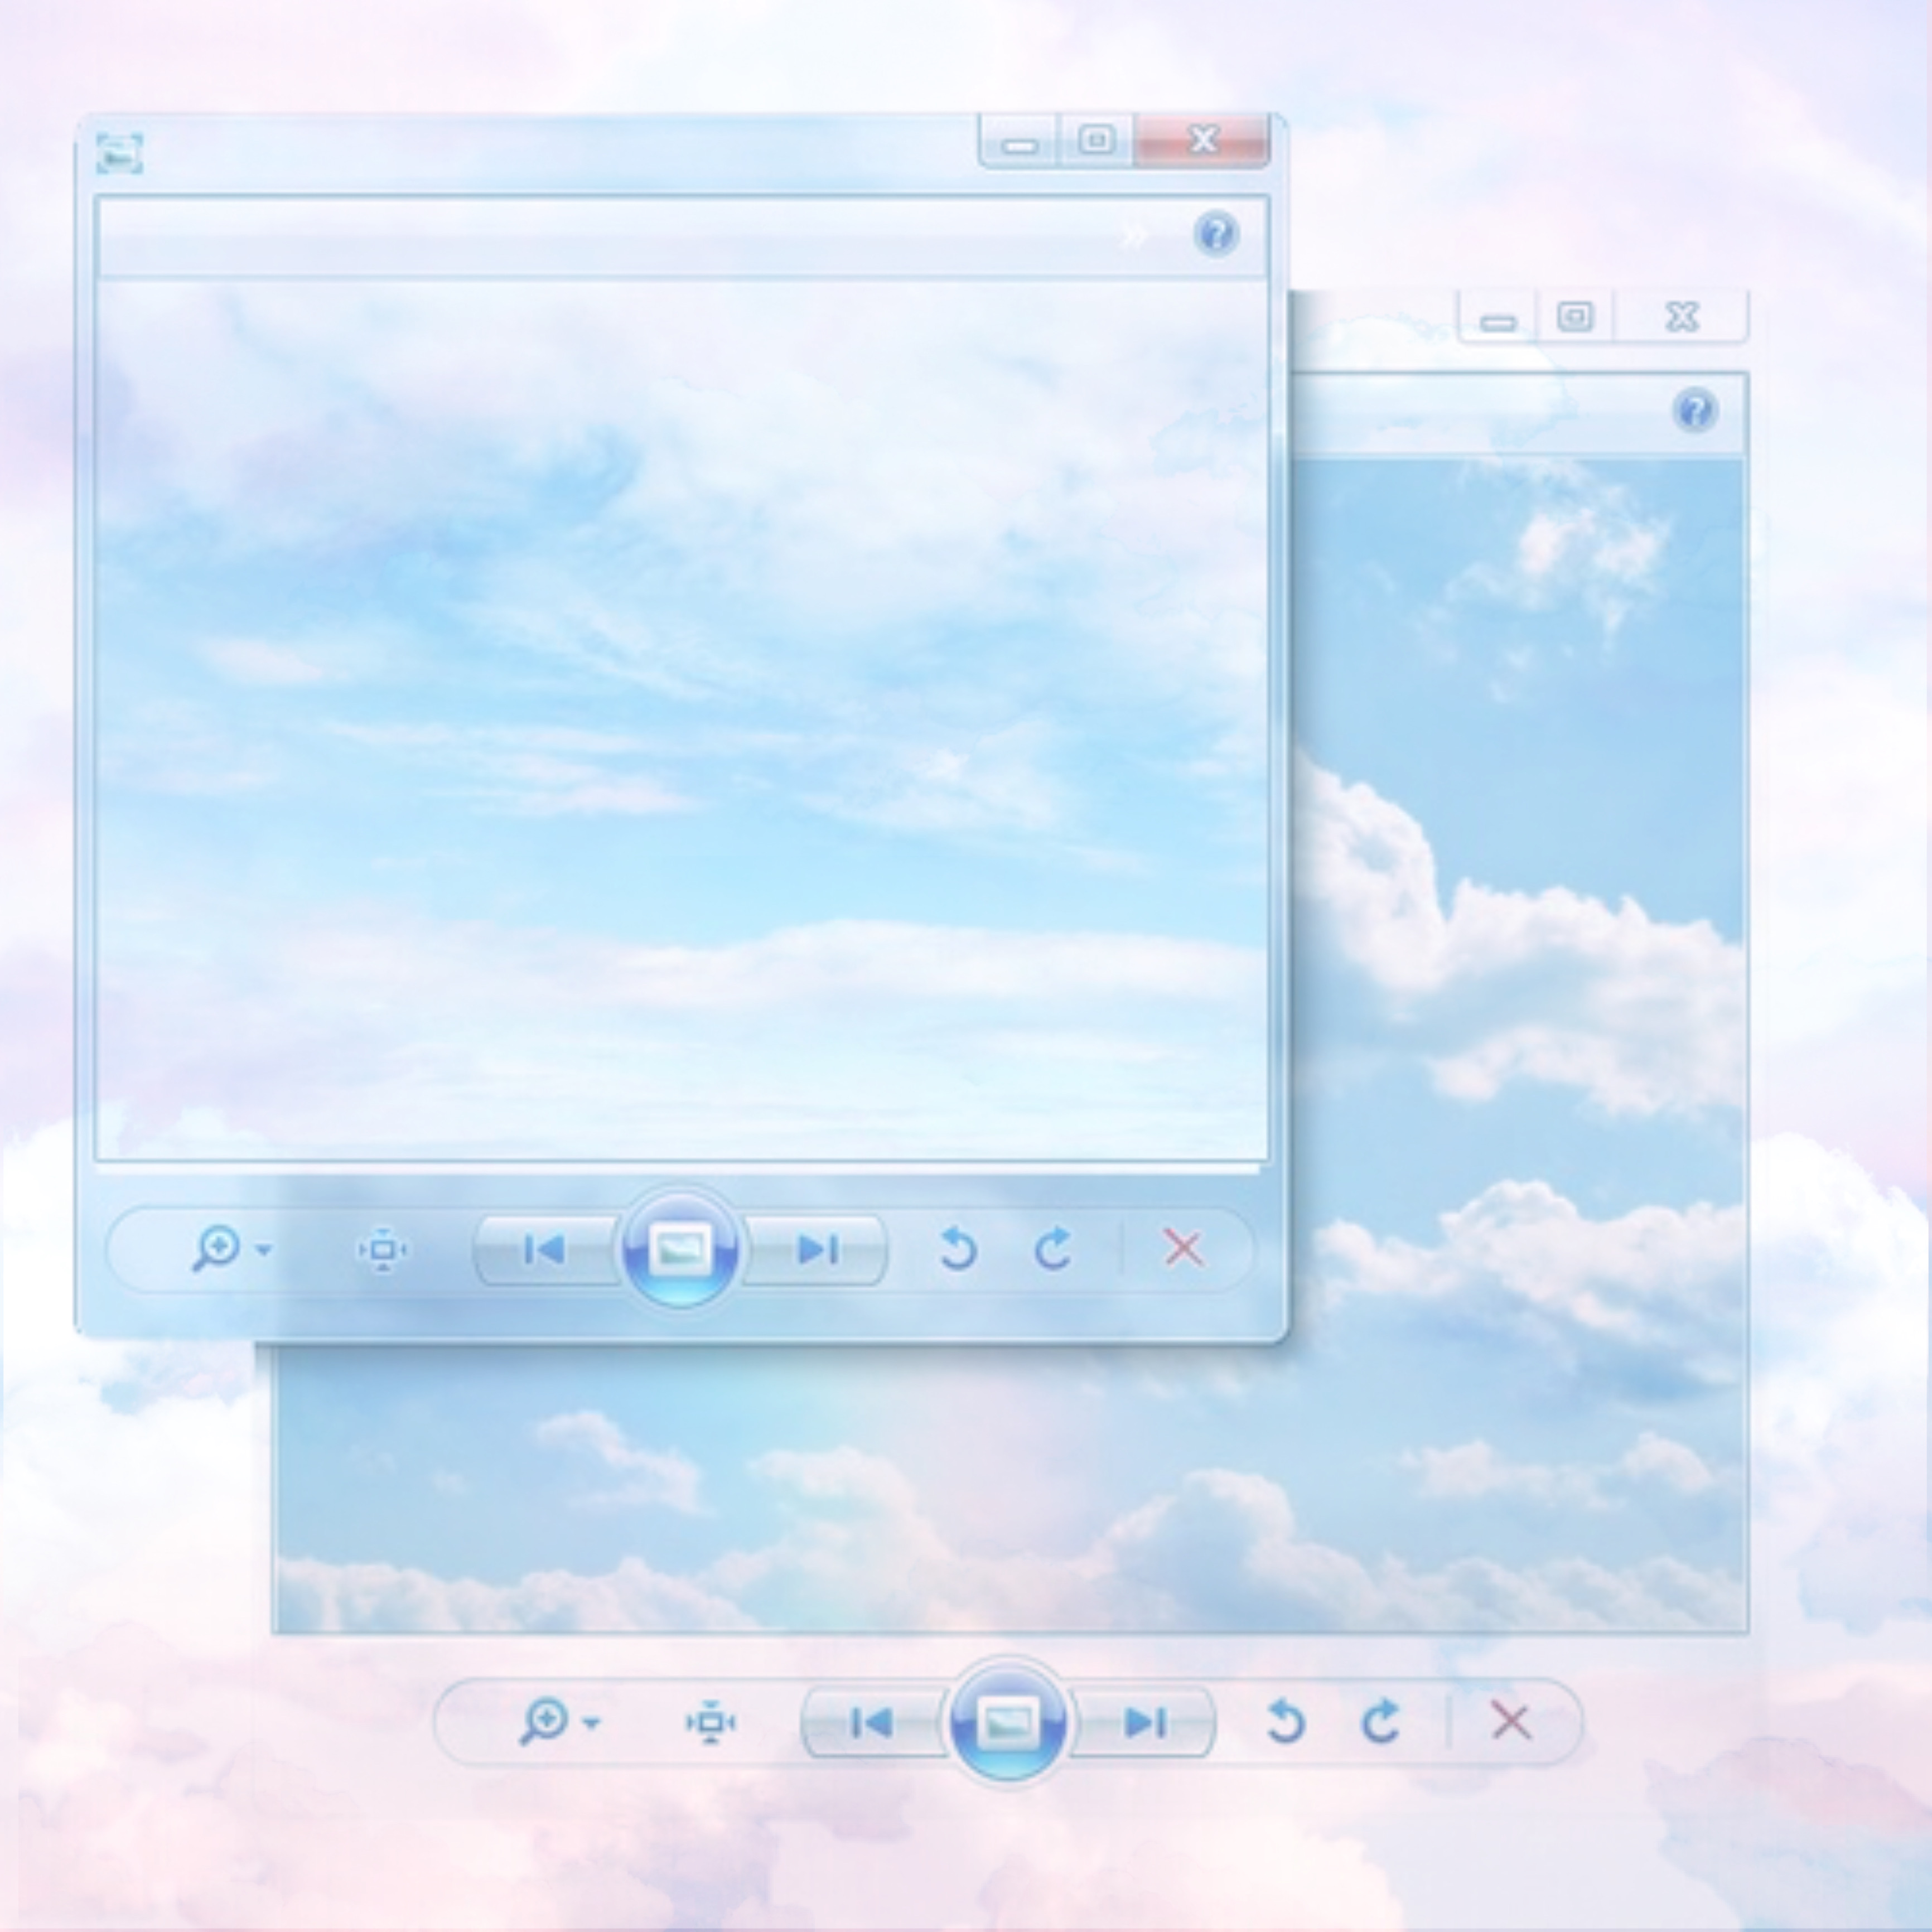The height and width of the screenshot is (1932, 1932).
Task: Start slideshow in back window
Action: pyautogui.click(x=1008, y=1722)
